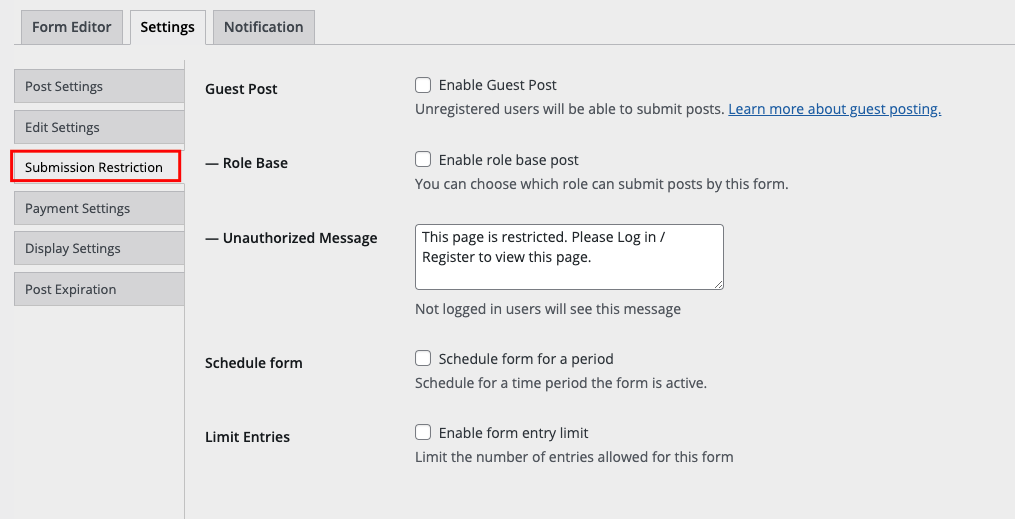Open the Payment Settings section
The image size is (1015, 519).
pyautogui.click(x=99, y=208)
